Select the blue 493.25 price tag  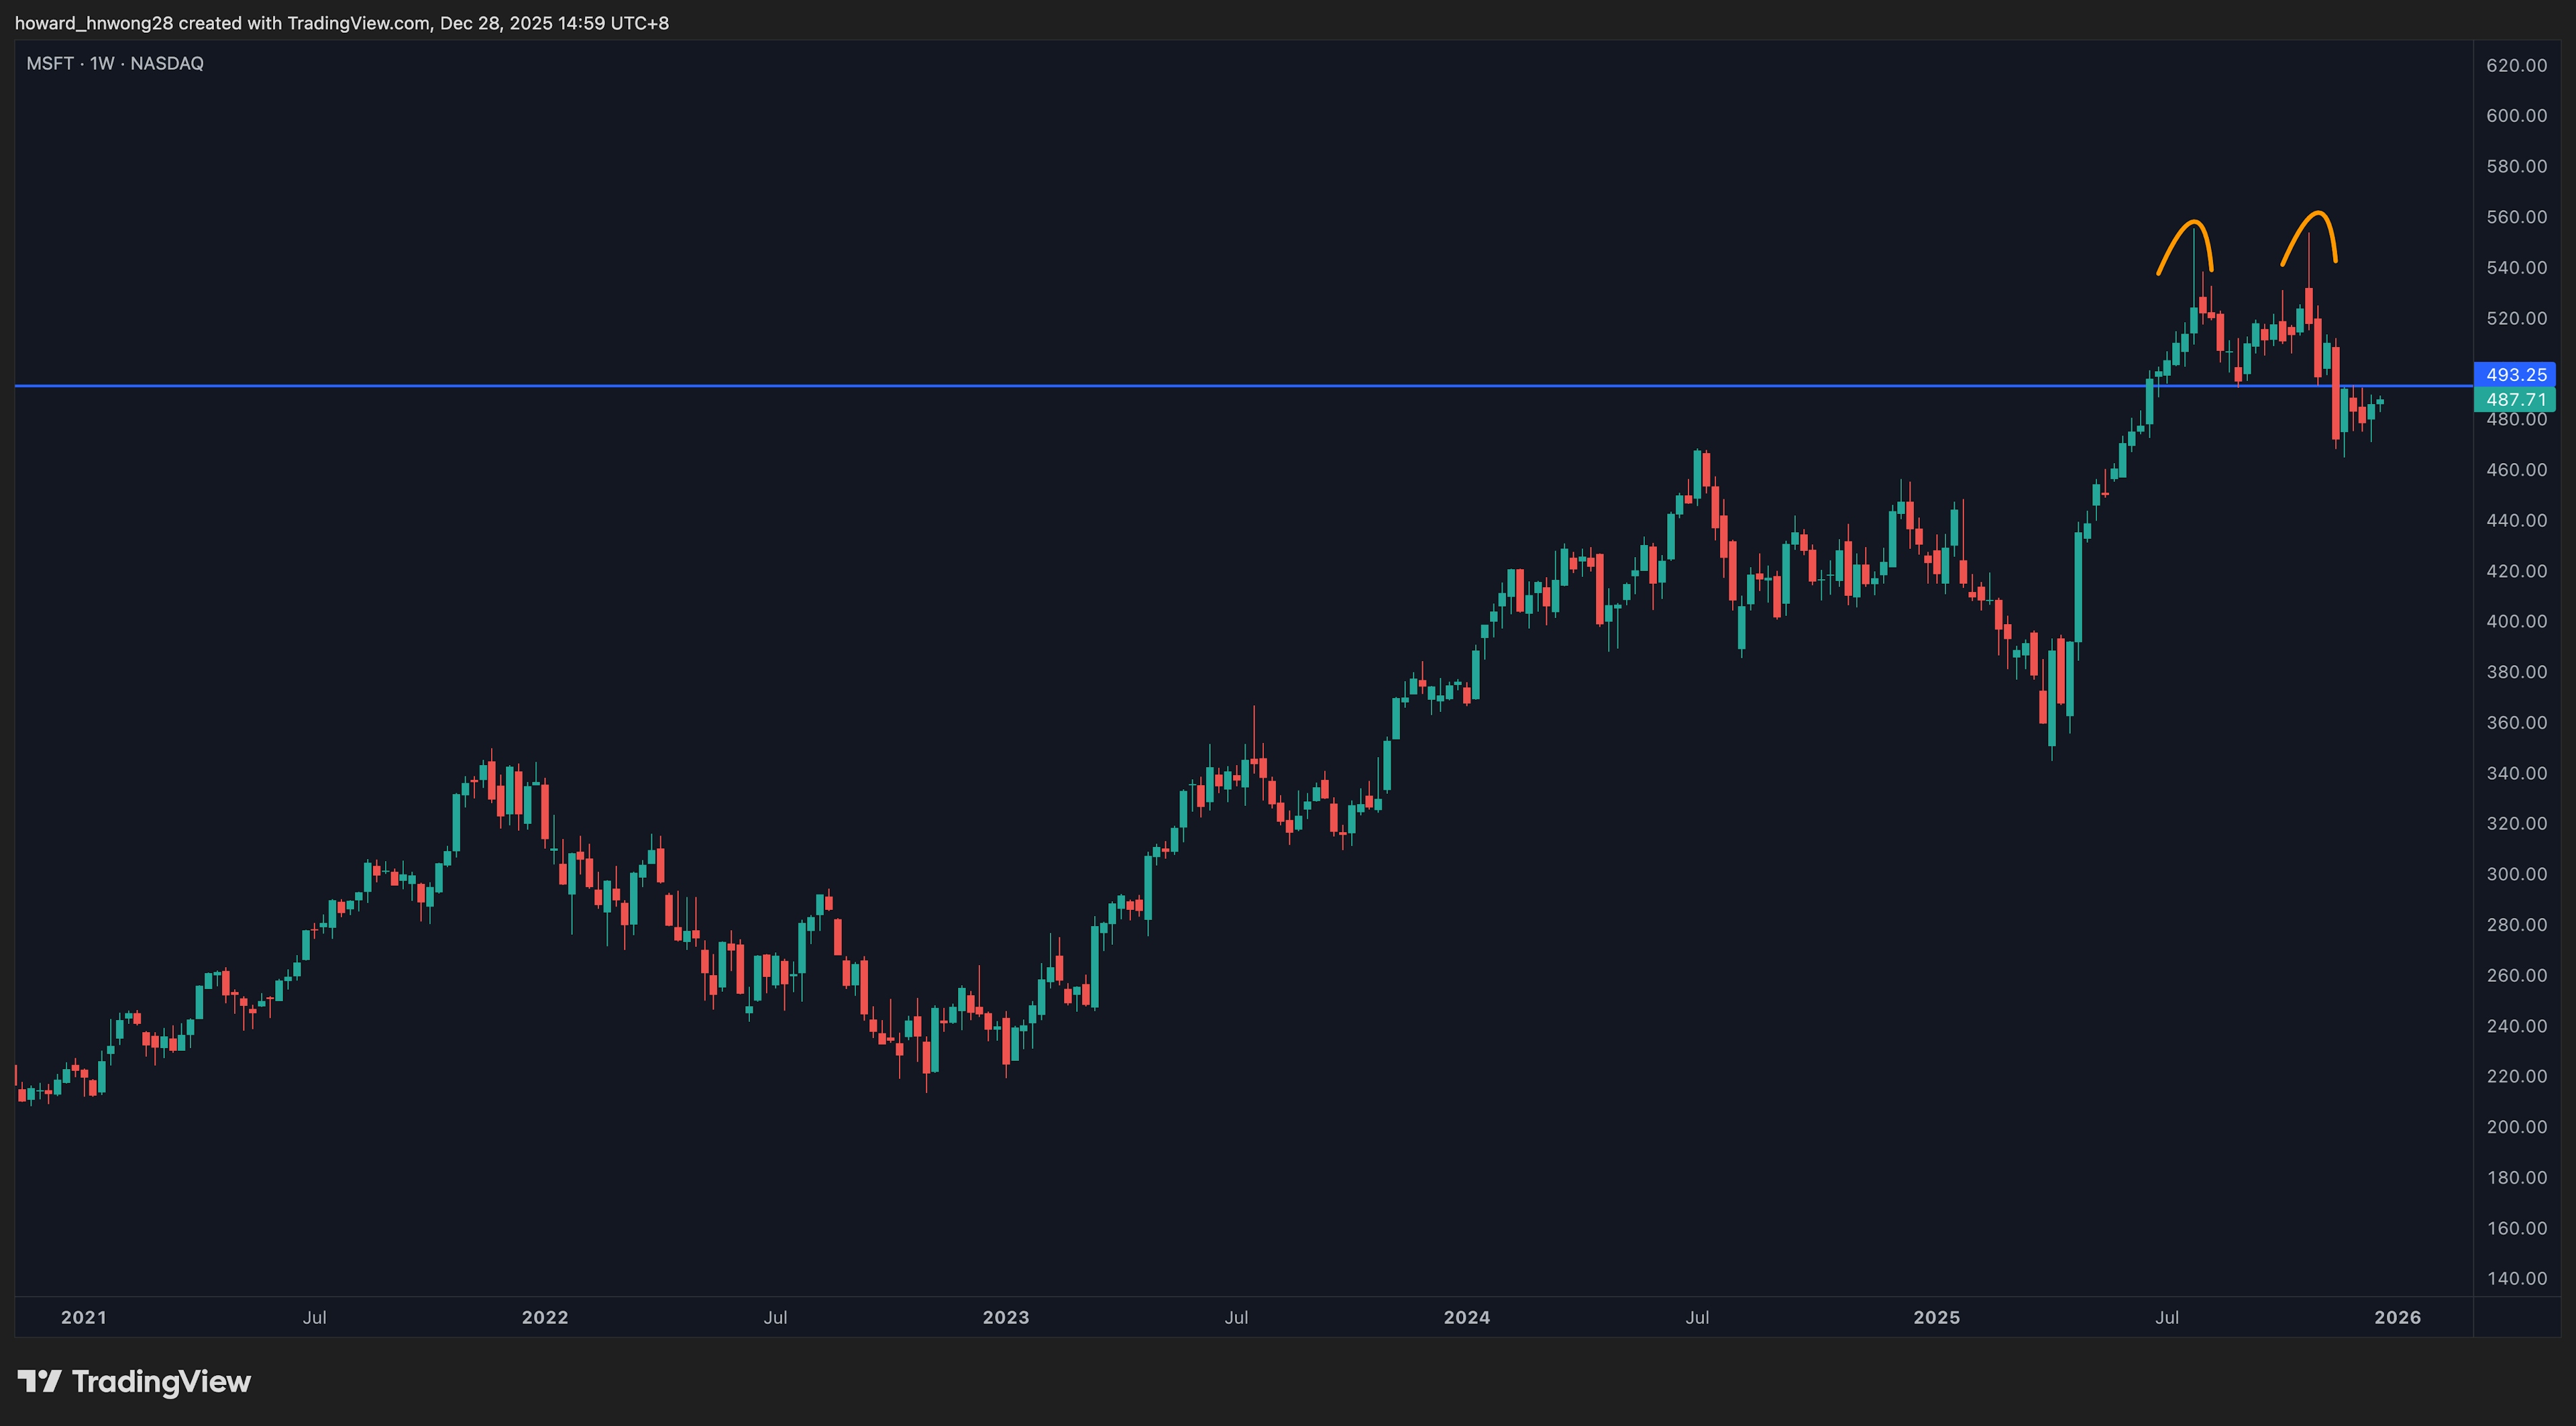click(2515, 374)
